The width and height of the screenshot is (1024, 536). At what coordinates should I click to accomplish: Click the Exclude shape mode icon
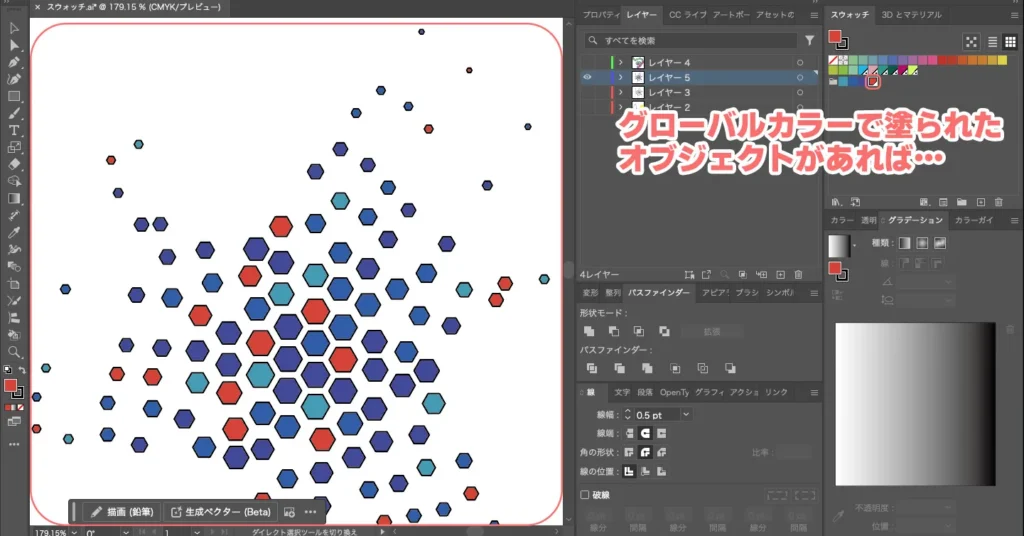pyautogui.click(x=664, y=331)
